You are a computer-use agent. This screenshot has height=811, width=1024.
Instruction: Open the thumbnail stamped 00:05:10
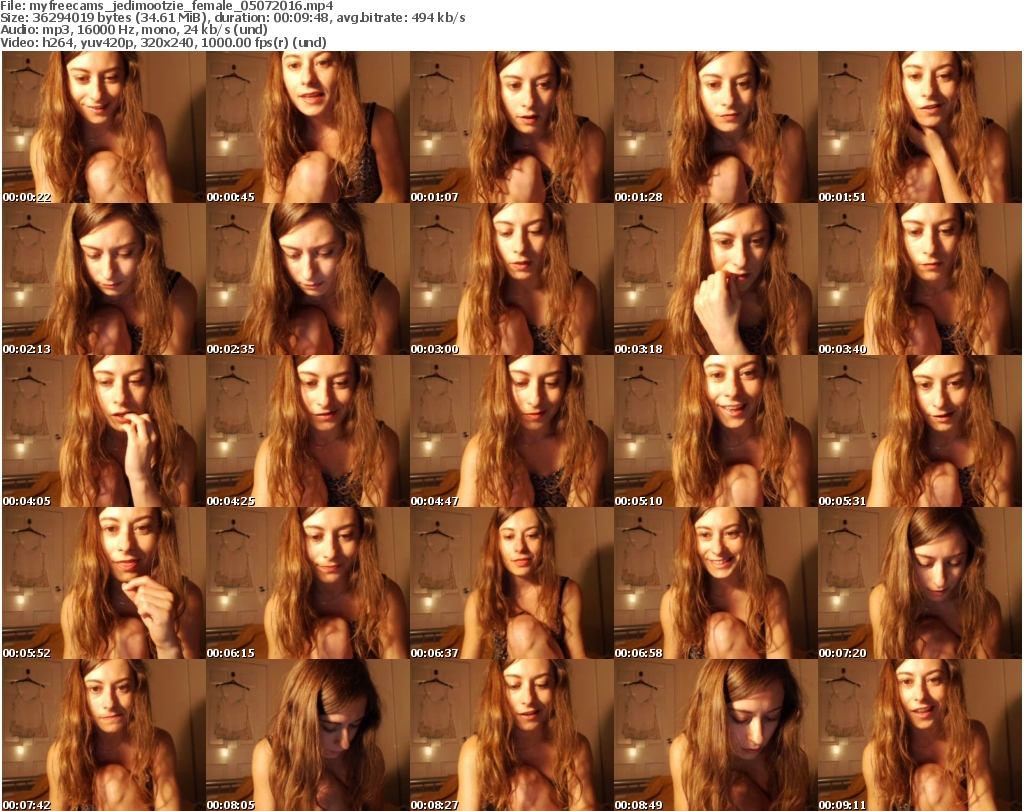click(x=715, y=432)
